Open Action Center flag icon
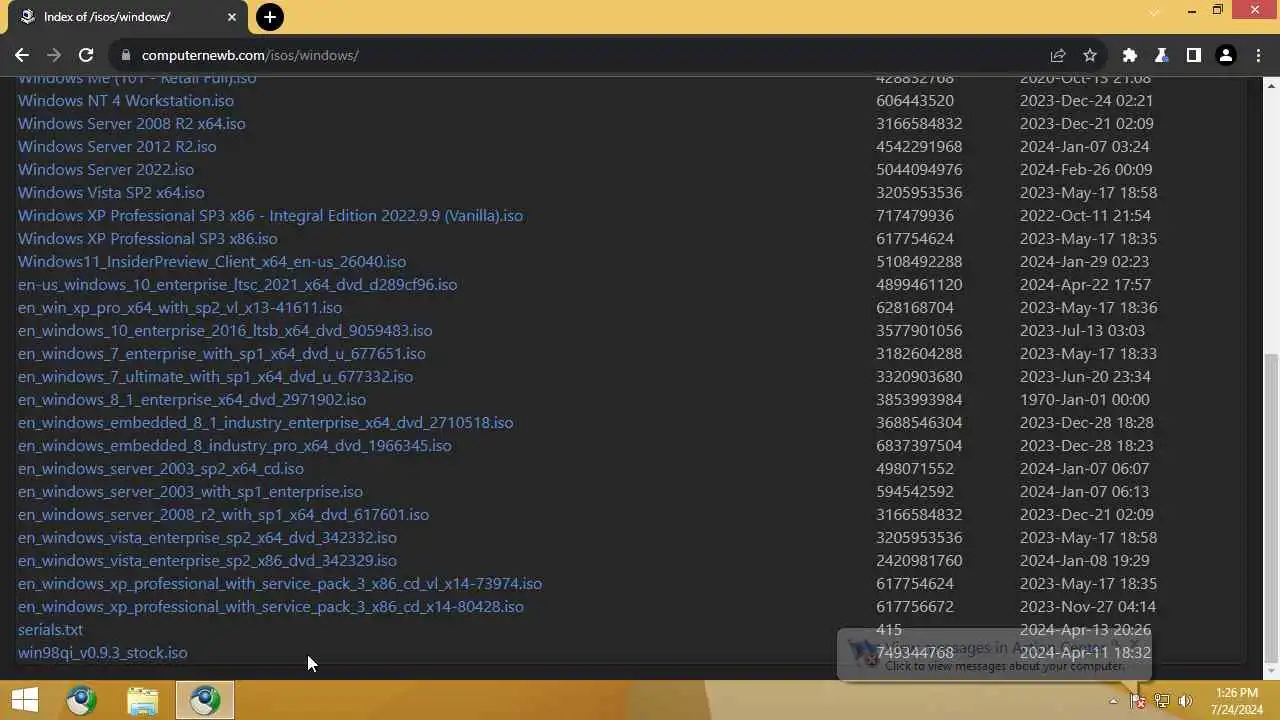Image resolution: width=1280 pixels, height=720 pixels. (x=1138, y=701)
